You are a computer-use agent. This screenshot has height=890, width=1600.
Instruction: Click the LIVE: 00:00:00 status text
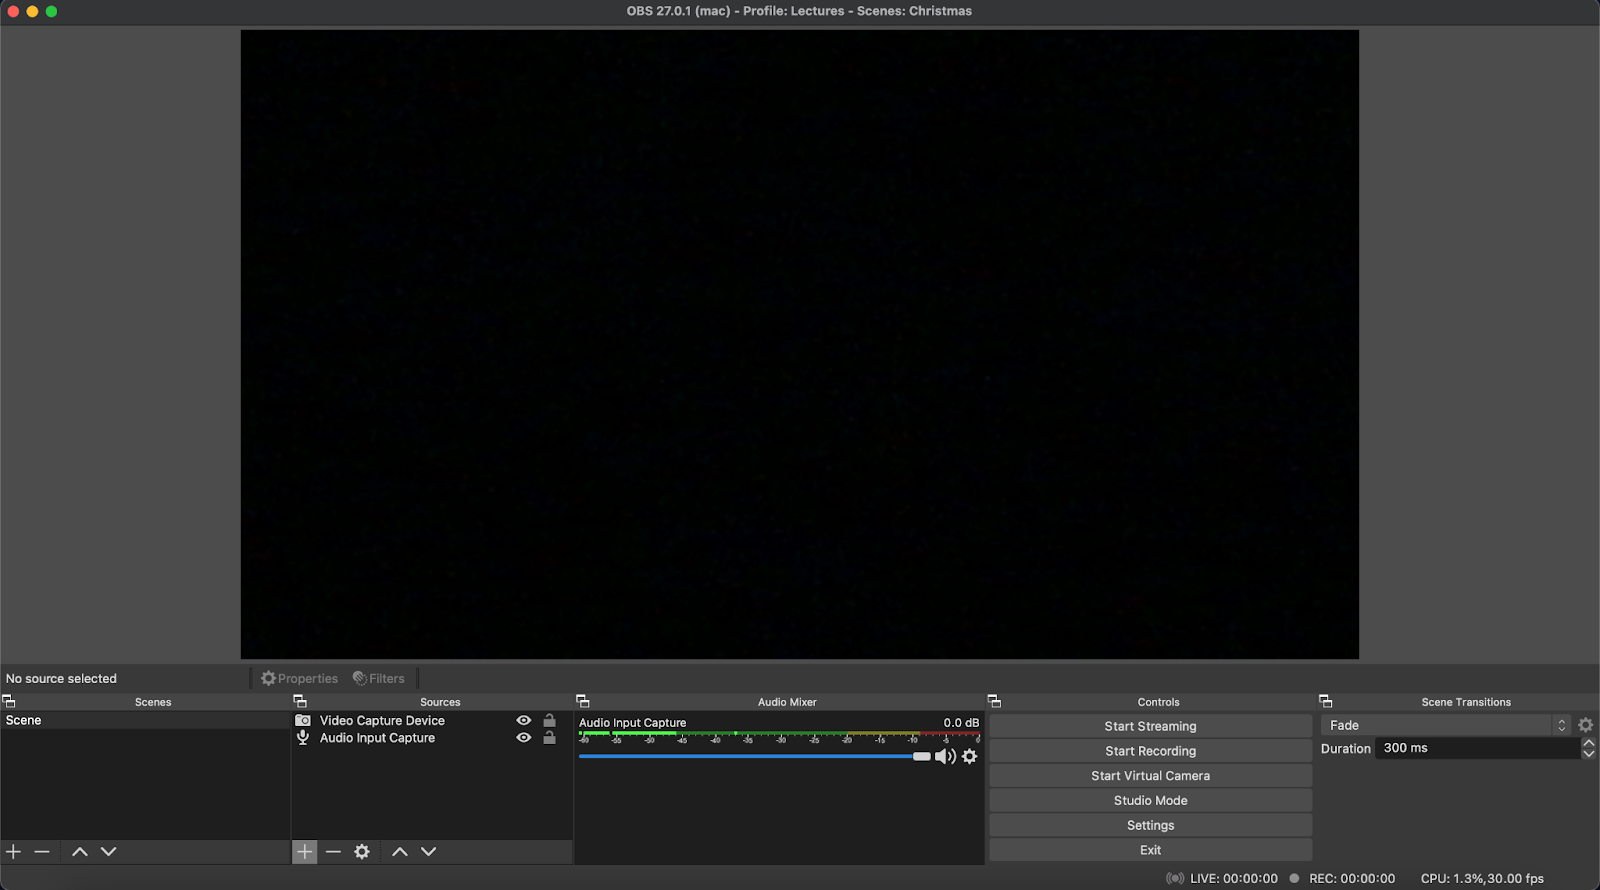(1234, 879)
